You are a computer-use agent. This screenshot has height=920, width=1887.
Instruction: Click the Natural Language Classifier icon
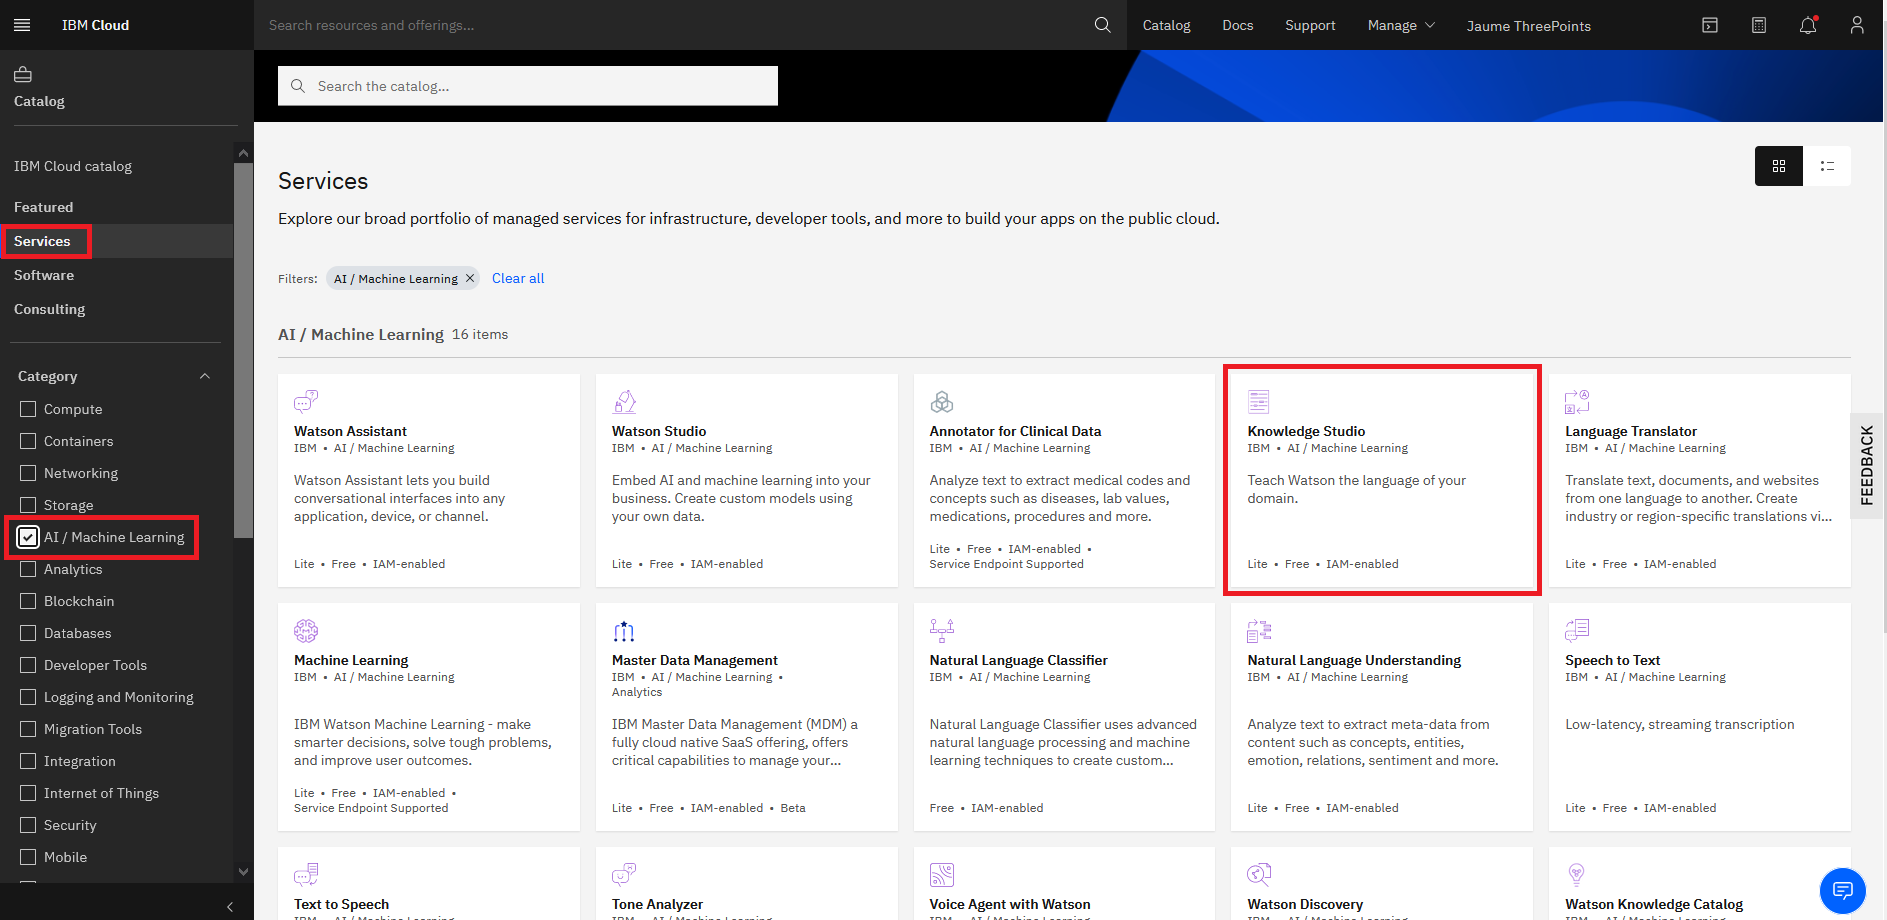tap(942, 630)
